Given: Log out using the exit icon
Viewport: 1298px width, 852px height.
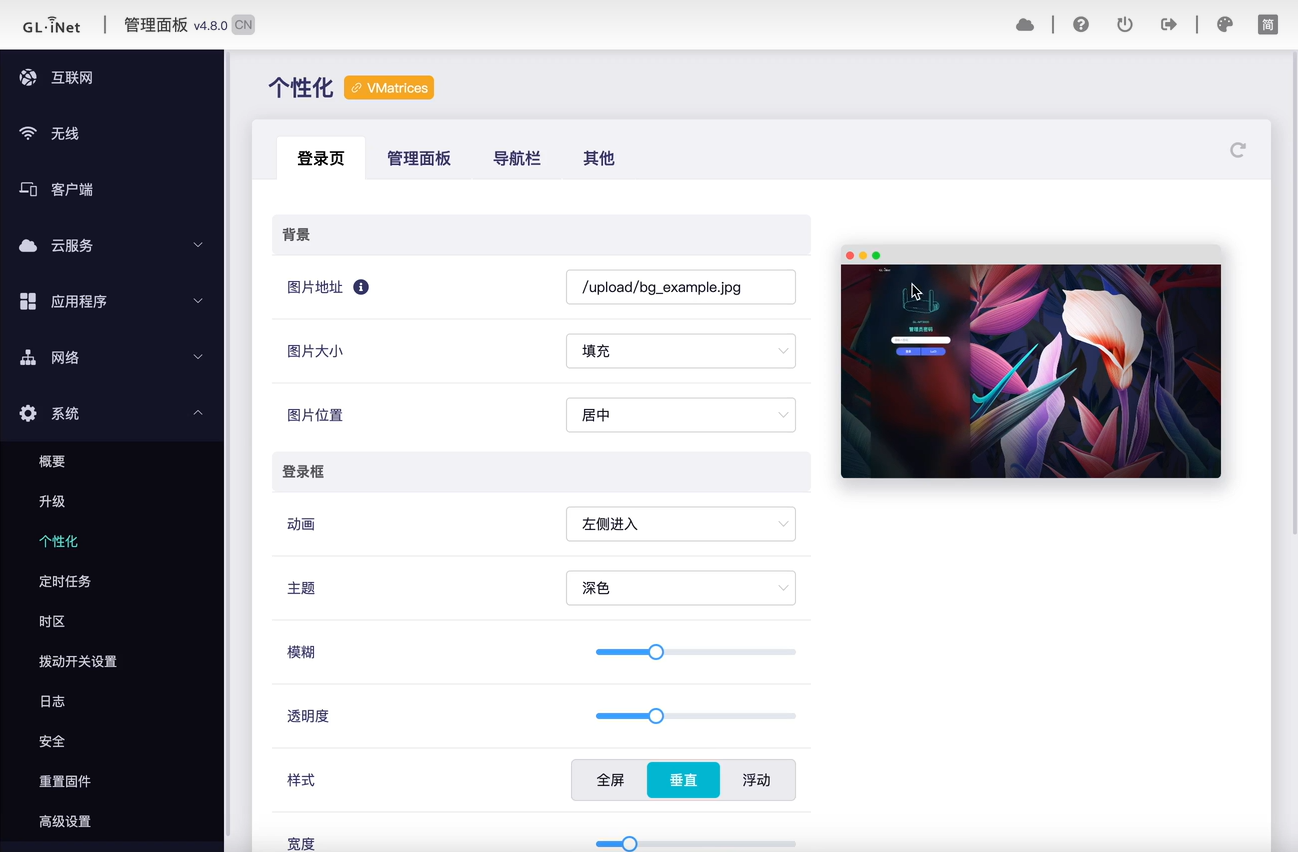Looking at the screenshot, I should pos(1168,23).
